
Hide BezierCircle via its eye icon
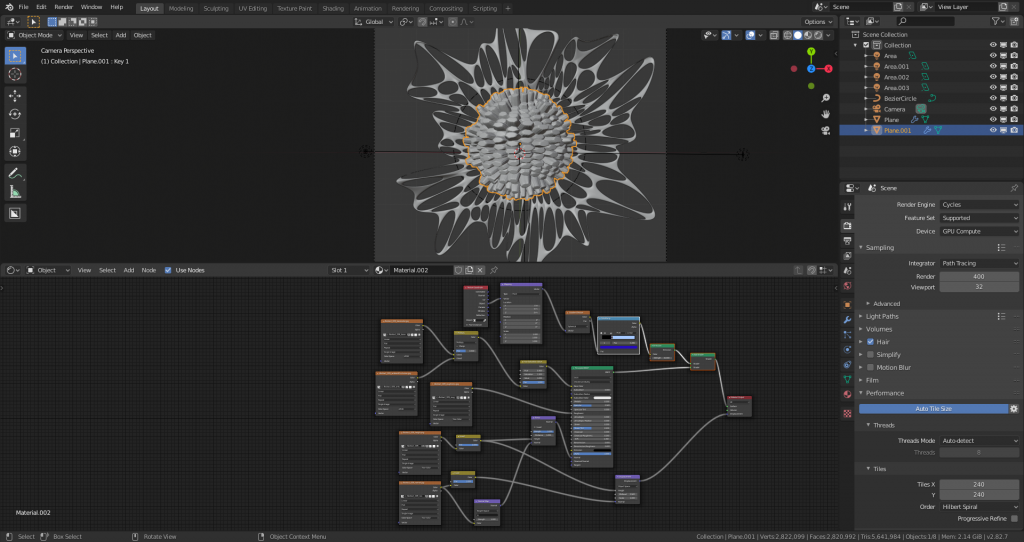click(x=993, y=99)
